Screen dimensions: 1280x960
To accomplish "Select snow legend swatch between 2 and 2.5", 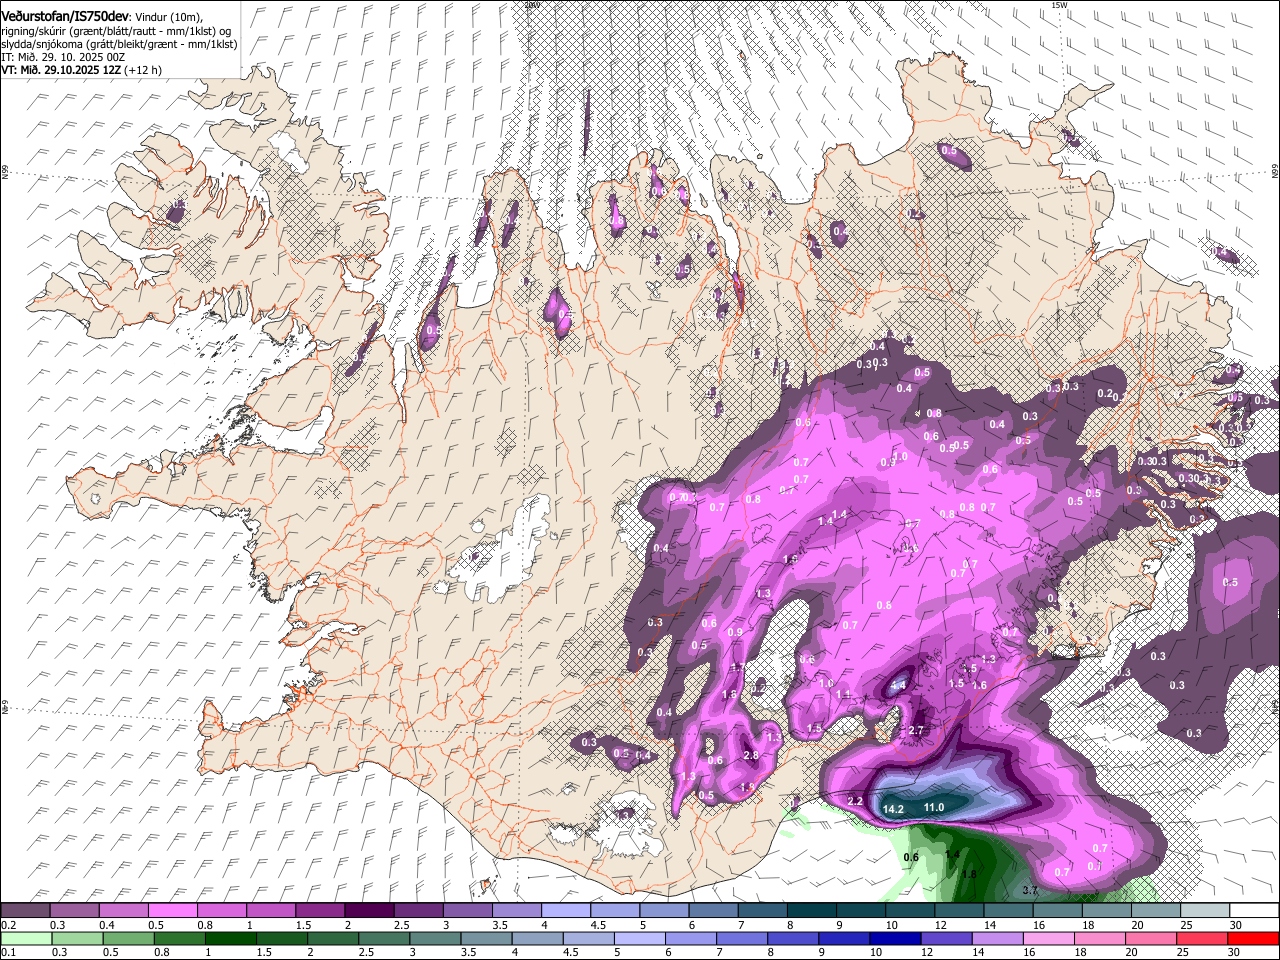I will click(369, 910).
